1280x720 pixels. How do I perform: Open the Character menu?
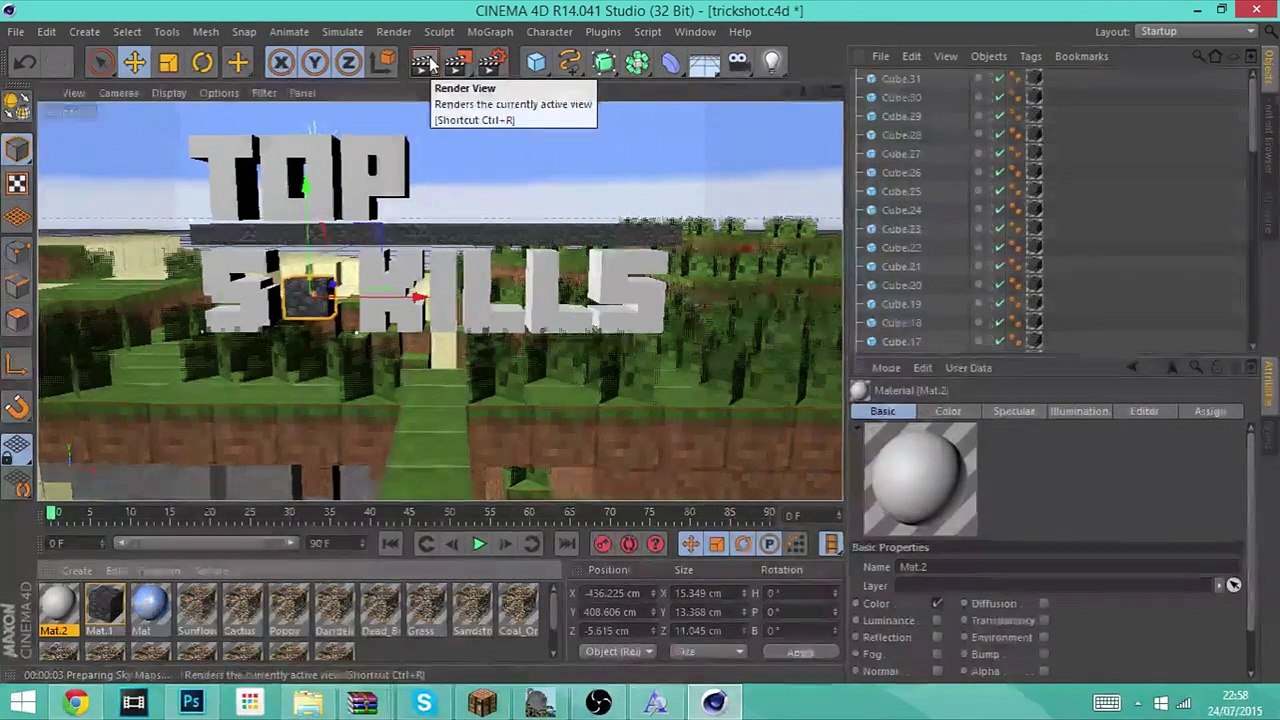pyautogui.click(x=549, y=32)
